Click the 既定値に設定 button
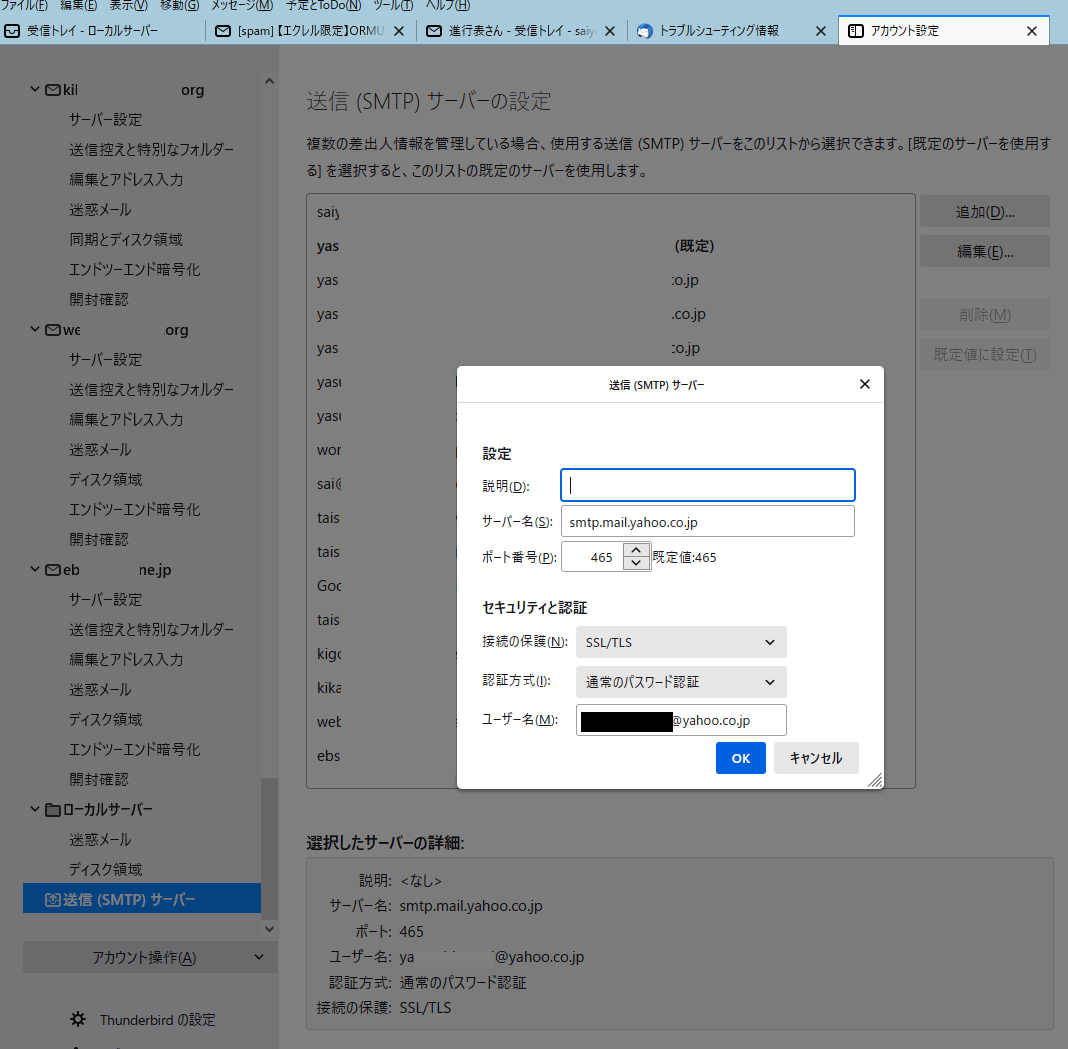Viewport: 1068px width, 1049px height. [984, 354]
